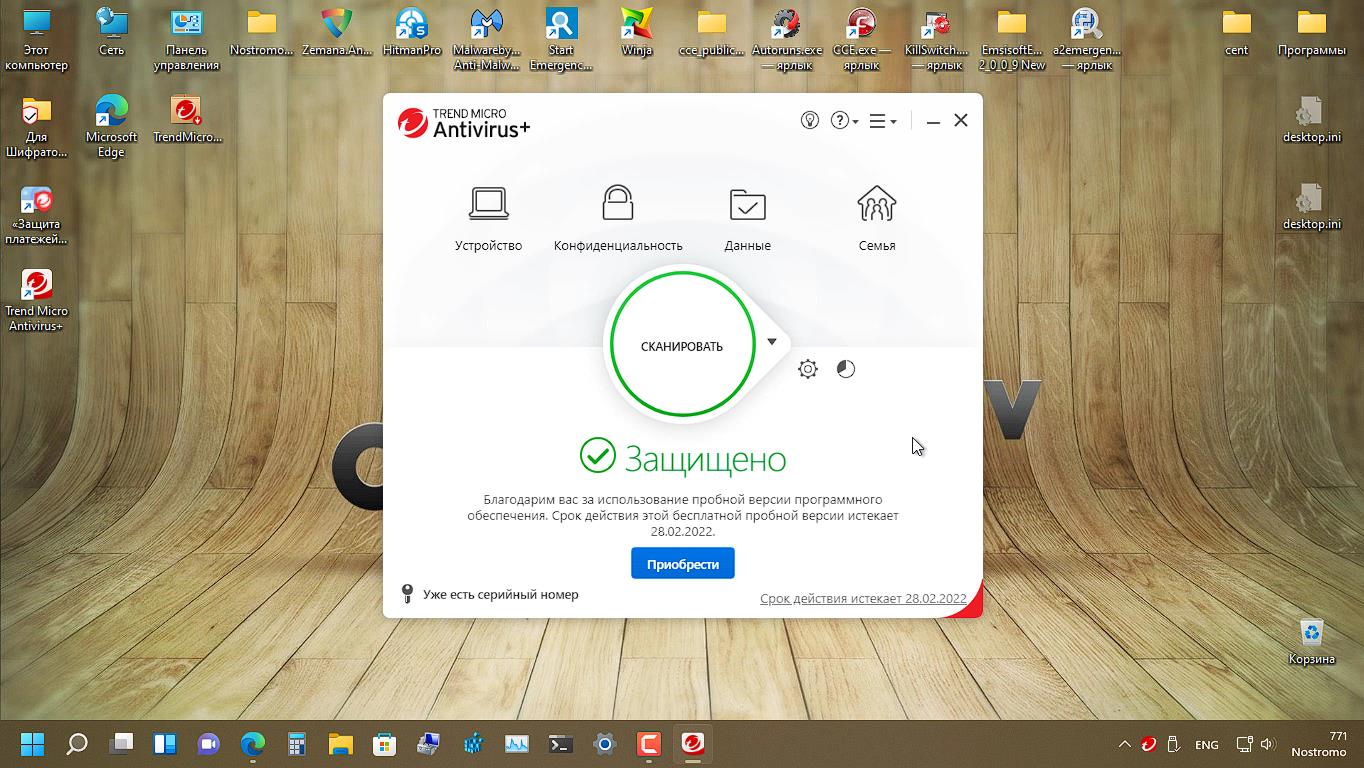Open the hamburger menu in Trend Micro
The image size is (1364, 768).
882,120
